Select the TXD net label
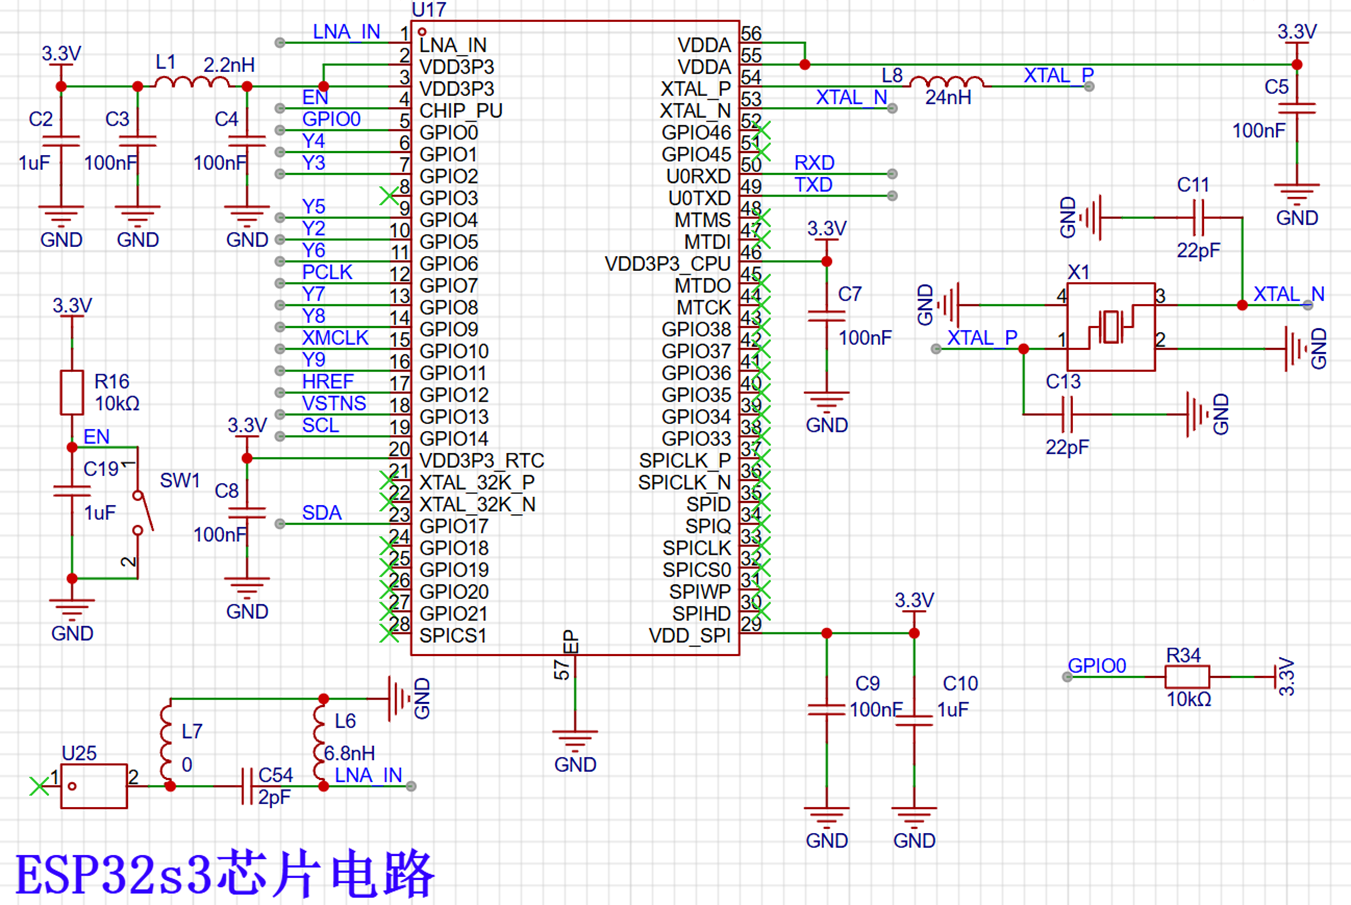 (813, 185)
